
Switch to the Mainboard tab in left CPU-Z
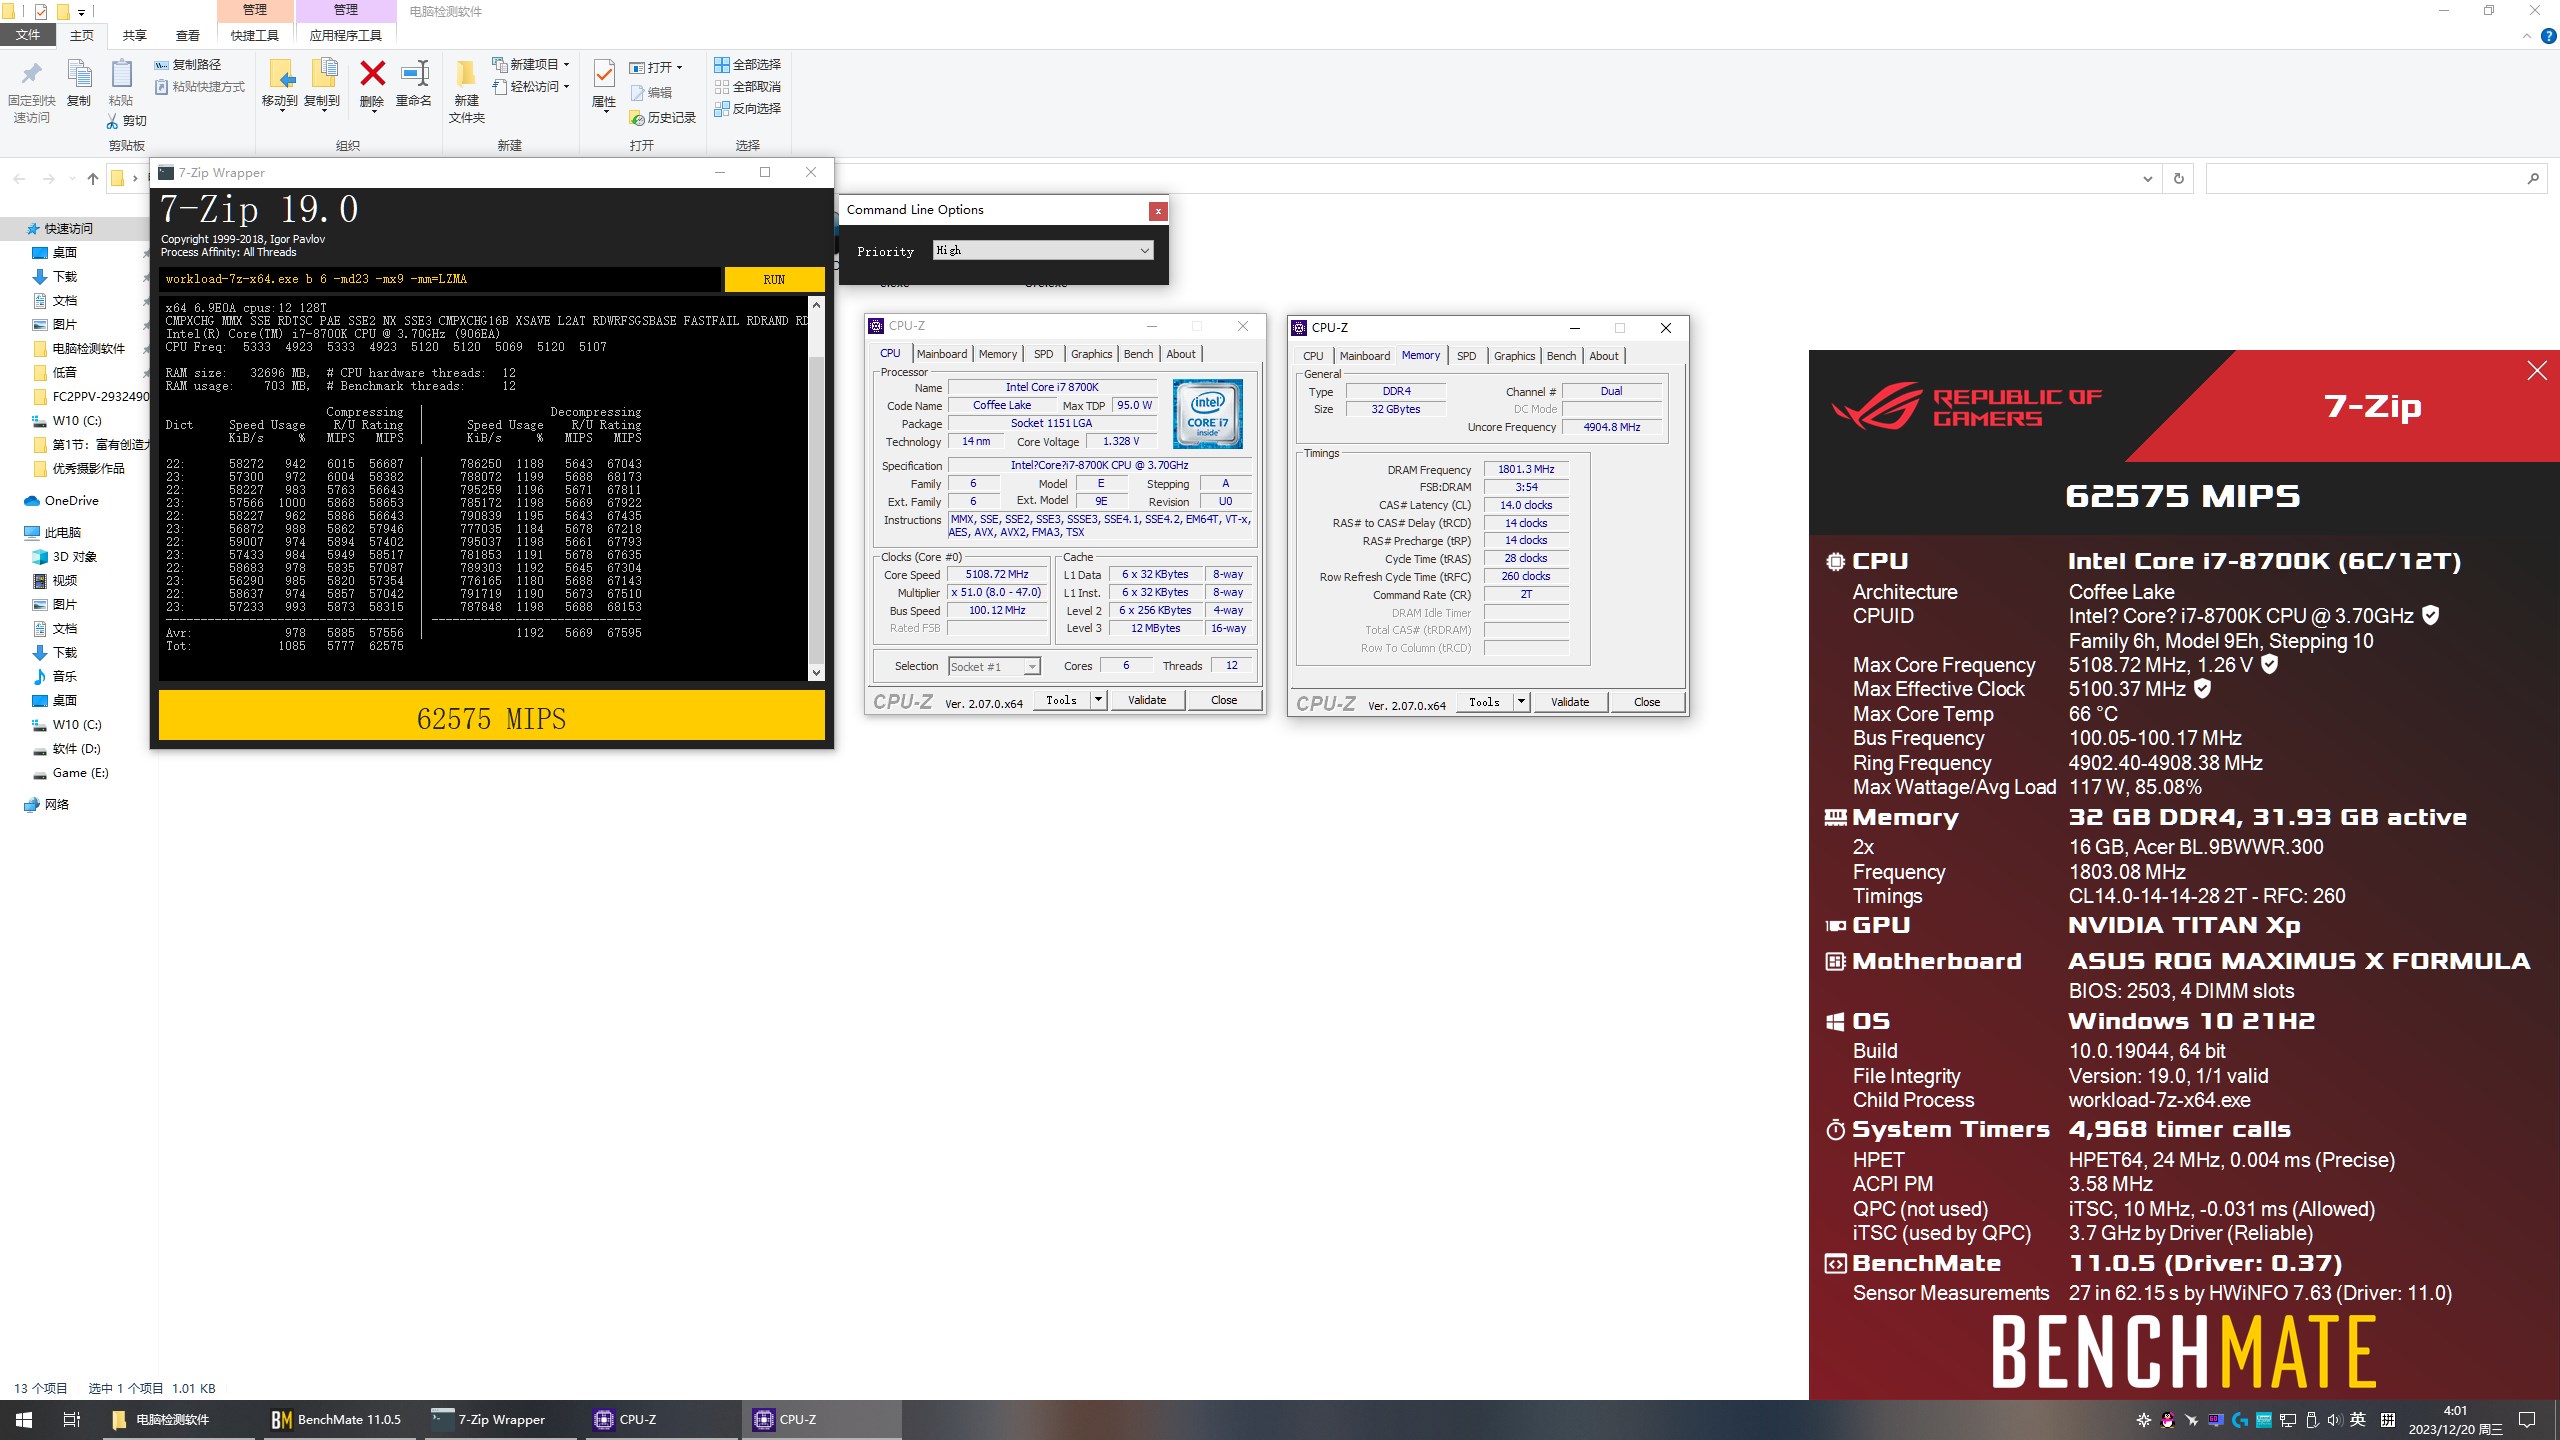pos(941,354)
